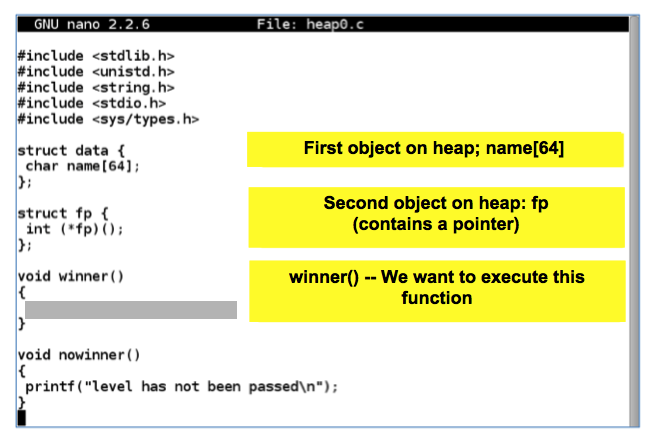This screenshot has height=441, width=651.
Task: Select the '#include <sys/types.h>' line
Action: point(108,119)
